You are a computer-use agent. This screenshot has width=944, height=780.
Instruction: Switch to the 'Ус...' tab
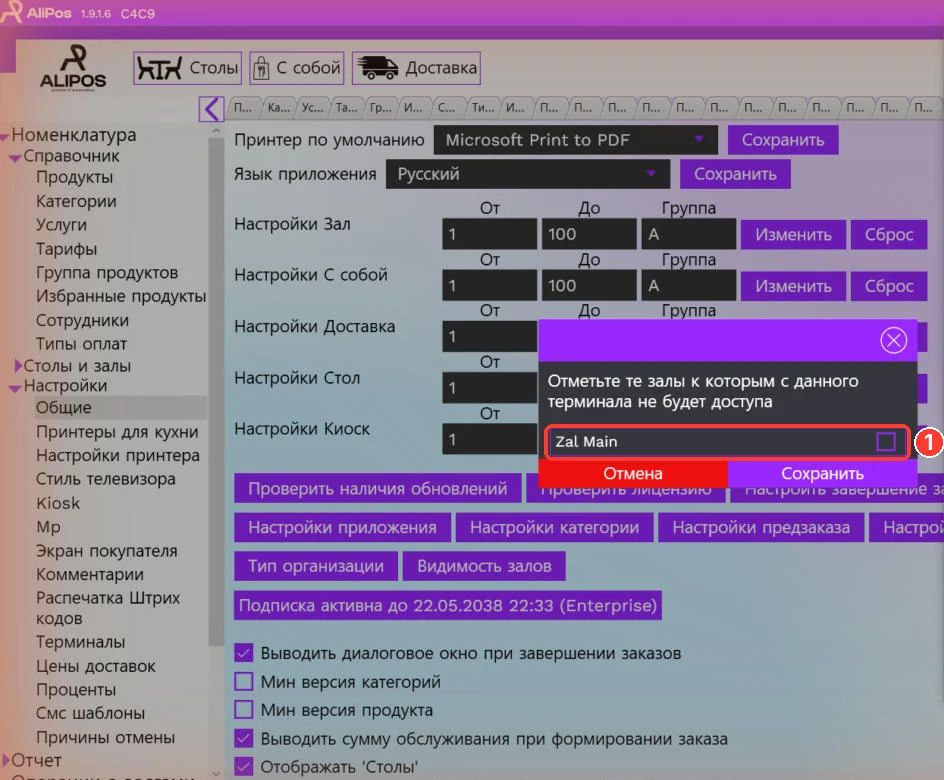312,108
